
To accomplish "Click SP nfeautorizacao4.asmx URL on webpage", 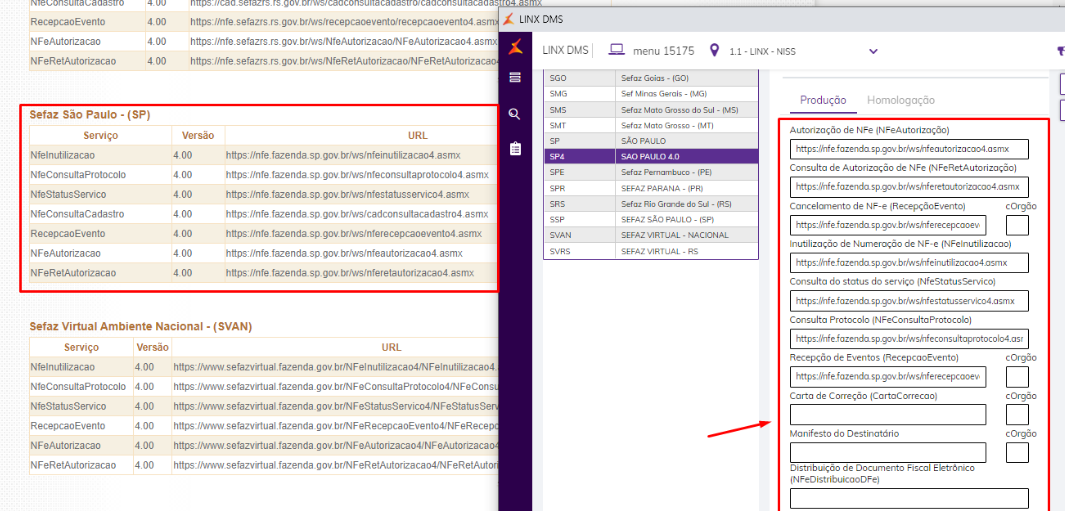I will (344, 253).
